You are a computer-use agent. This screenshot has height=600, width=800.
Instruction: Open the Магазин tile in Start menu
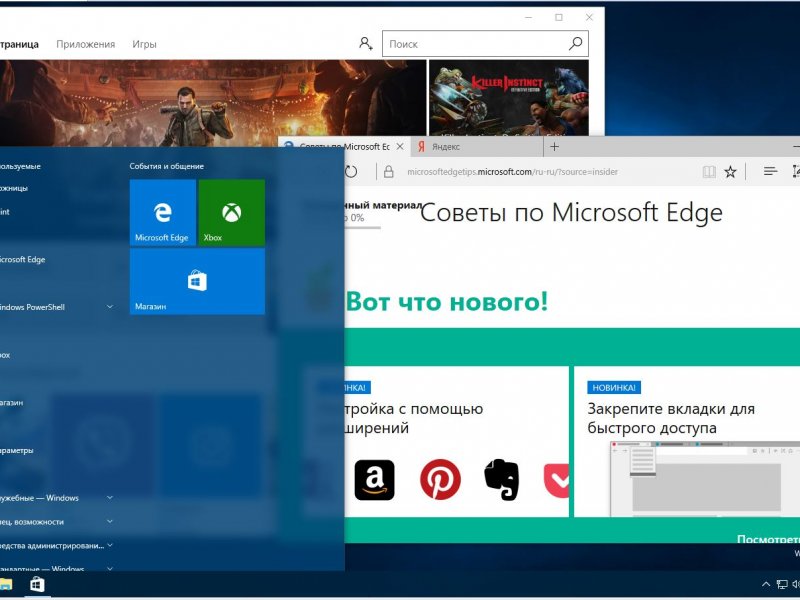[x=197, y=281]
